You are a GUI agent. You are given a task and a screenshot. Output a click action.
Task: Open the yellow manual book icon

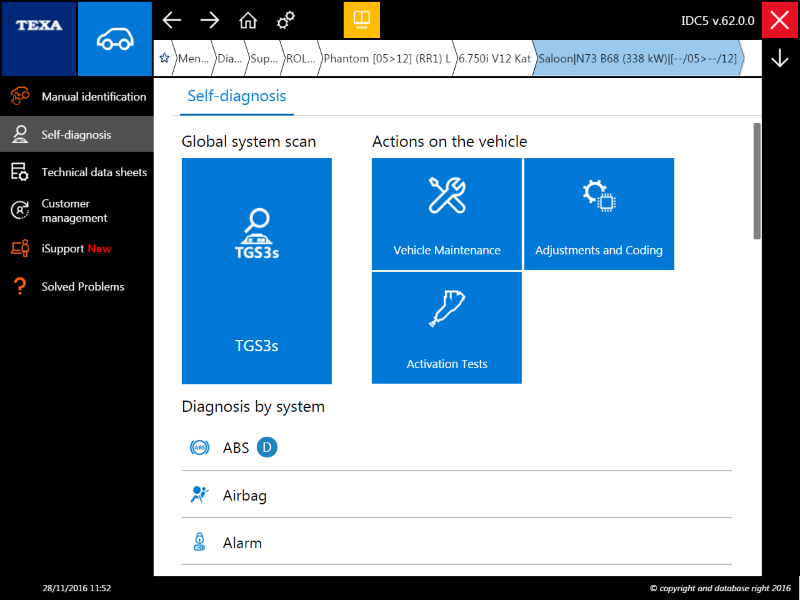coord(362,20)
